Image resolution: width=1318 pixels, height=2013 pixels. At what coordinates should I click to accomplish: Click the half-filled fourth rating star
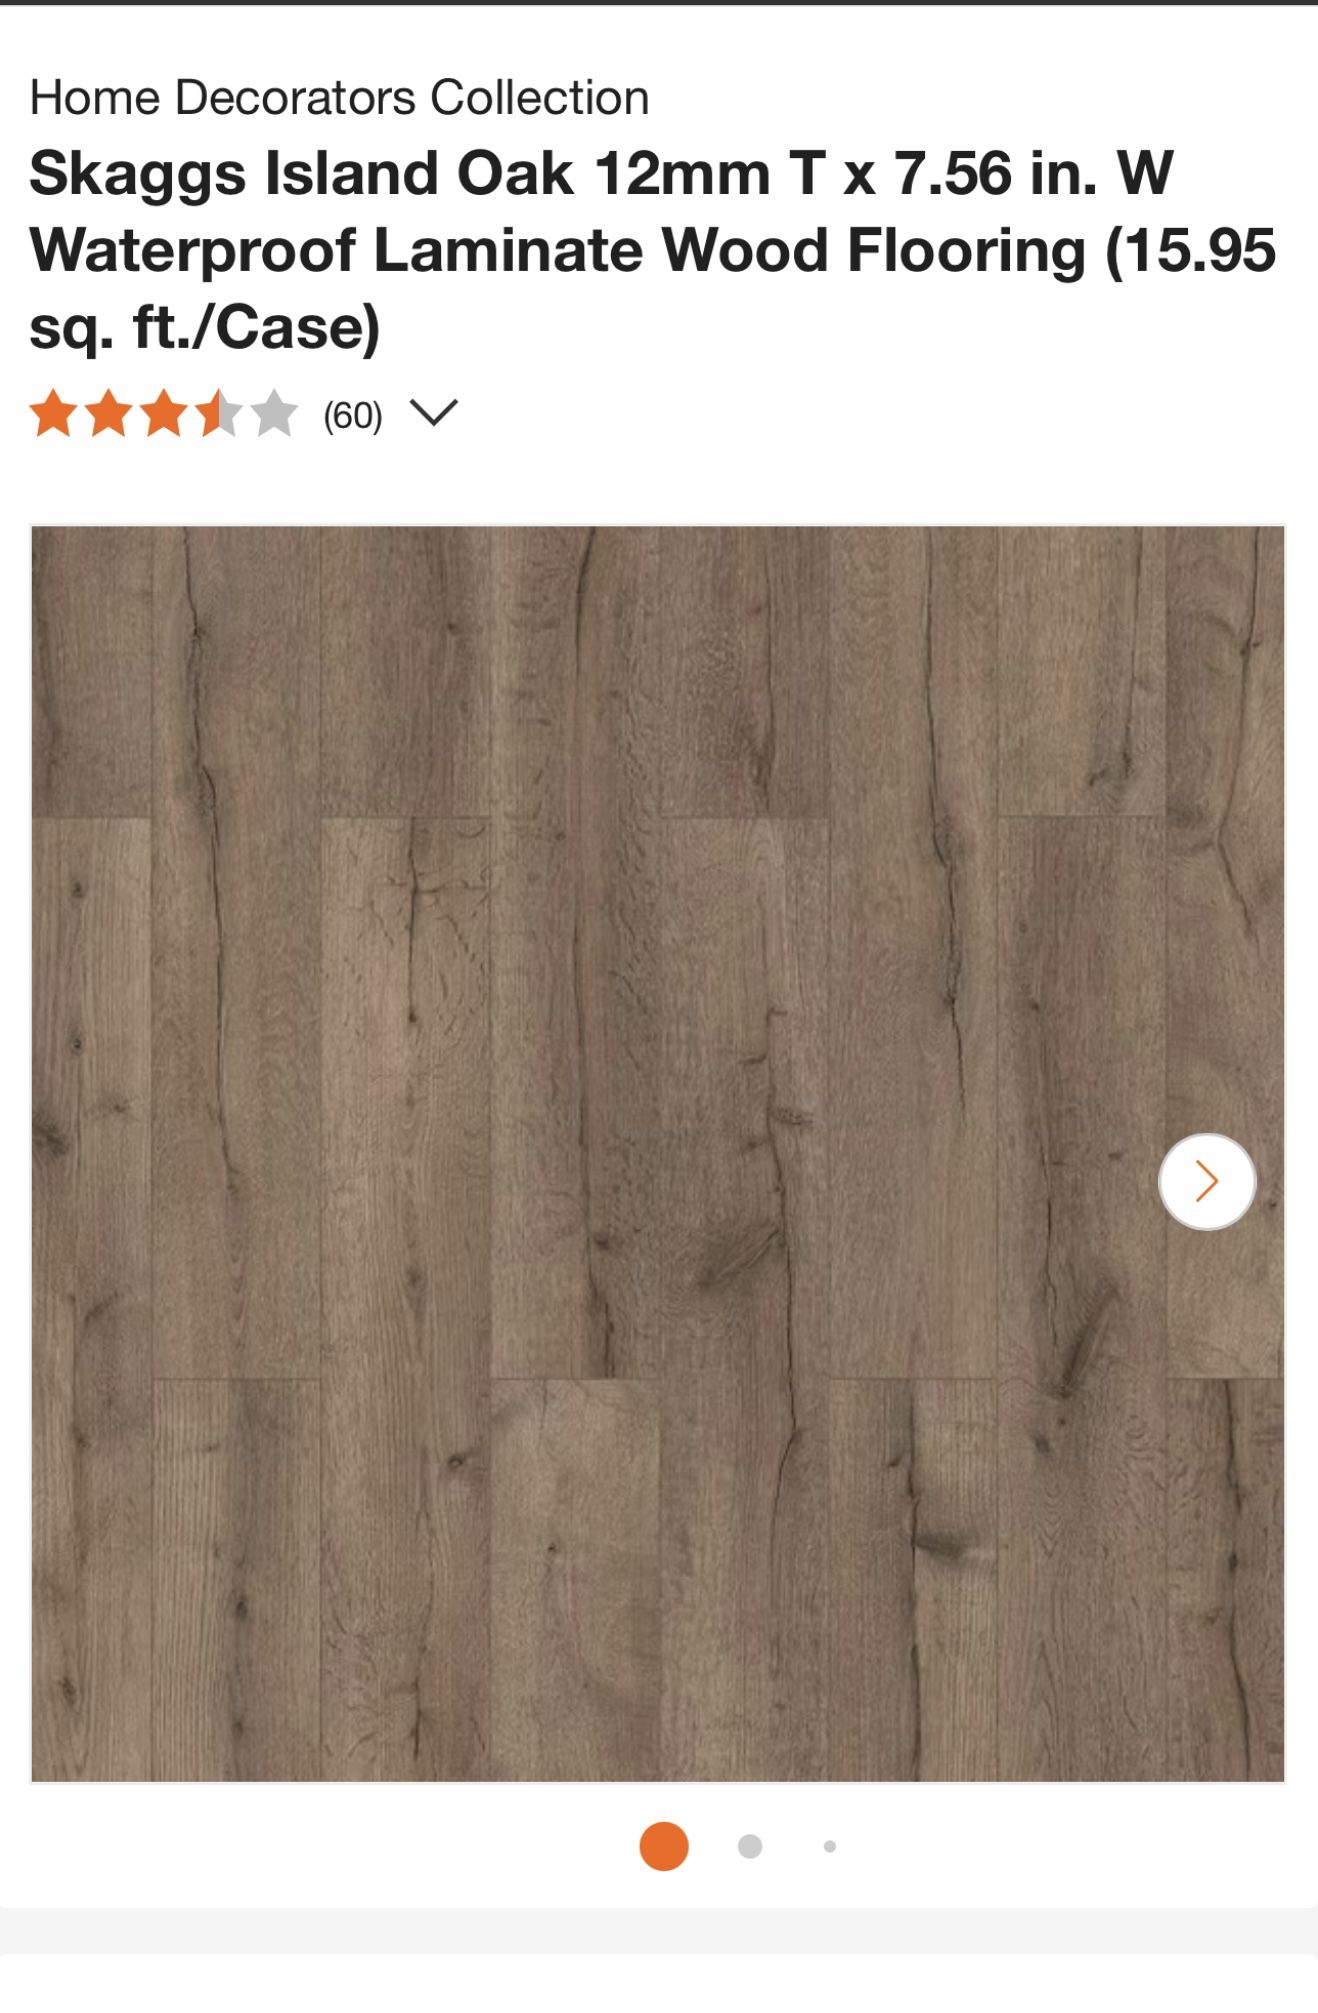pyautogui.click(x=219, y=414)
